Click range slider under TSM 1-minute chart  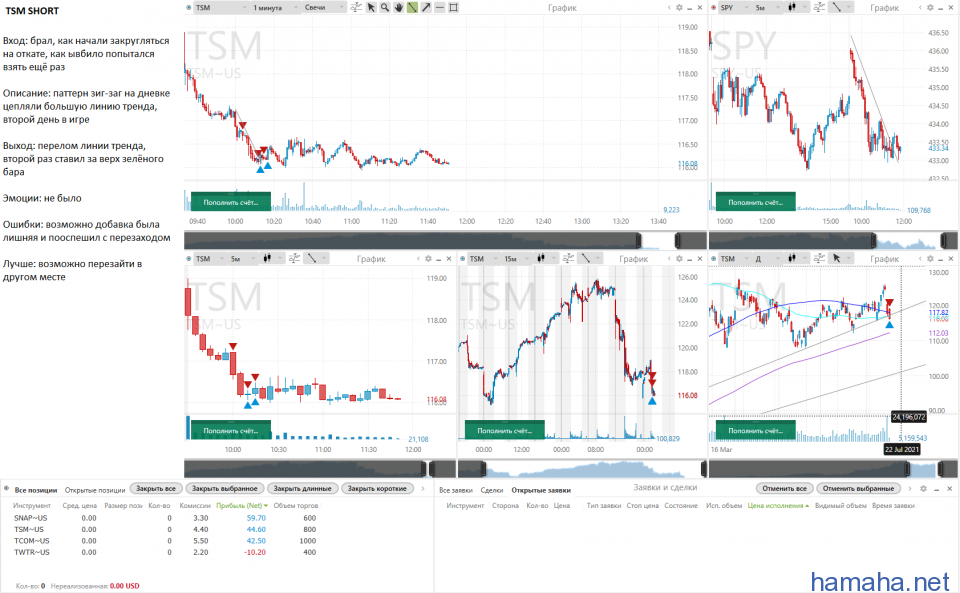click(445, 240)
